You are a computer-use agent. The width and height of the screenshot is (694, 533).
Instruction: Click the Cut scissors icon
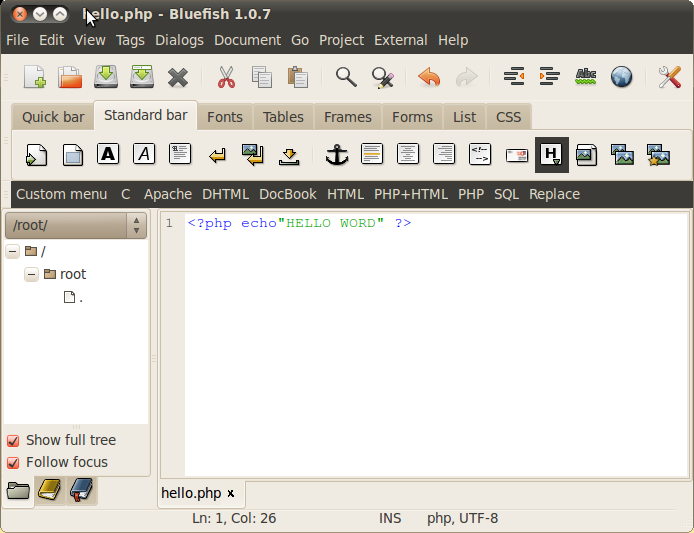pyautogui.click(x=226, y=77)
